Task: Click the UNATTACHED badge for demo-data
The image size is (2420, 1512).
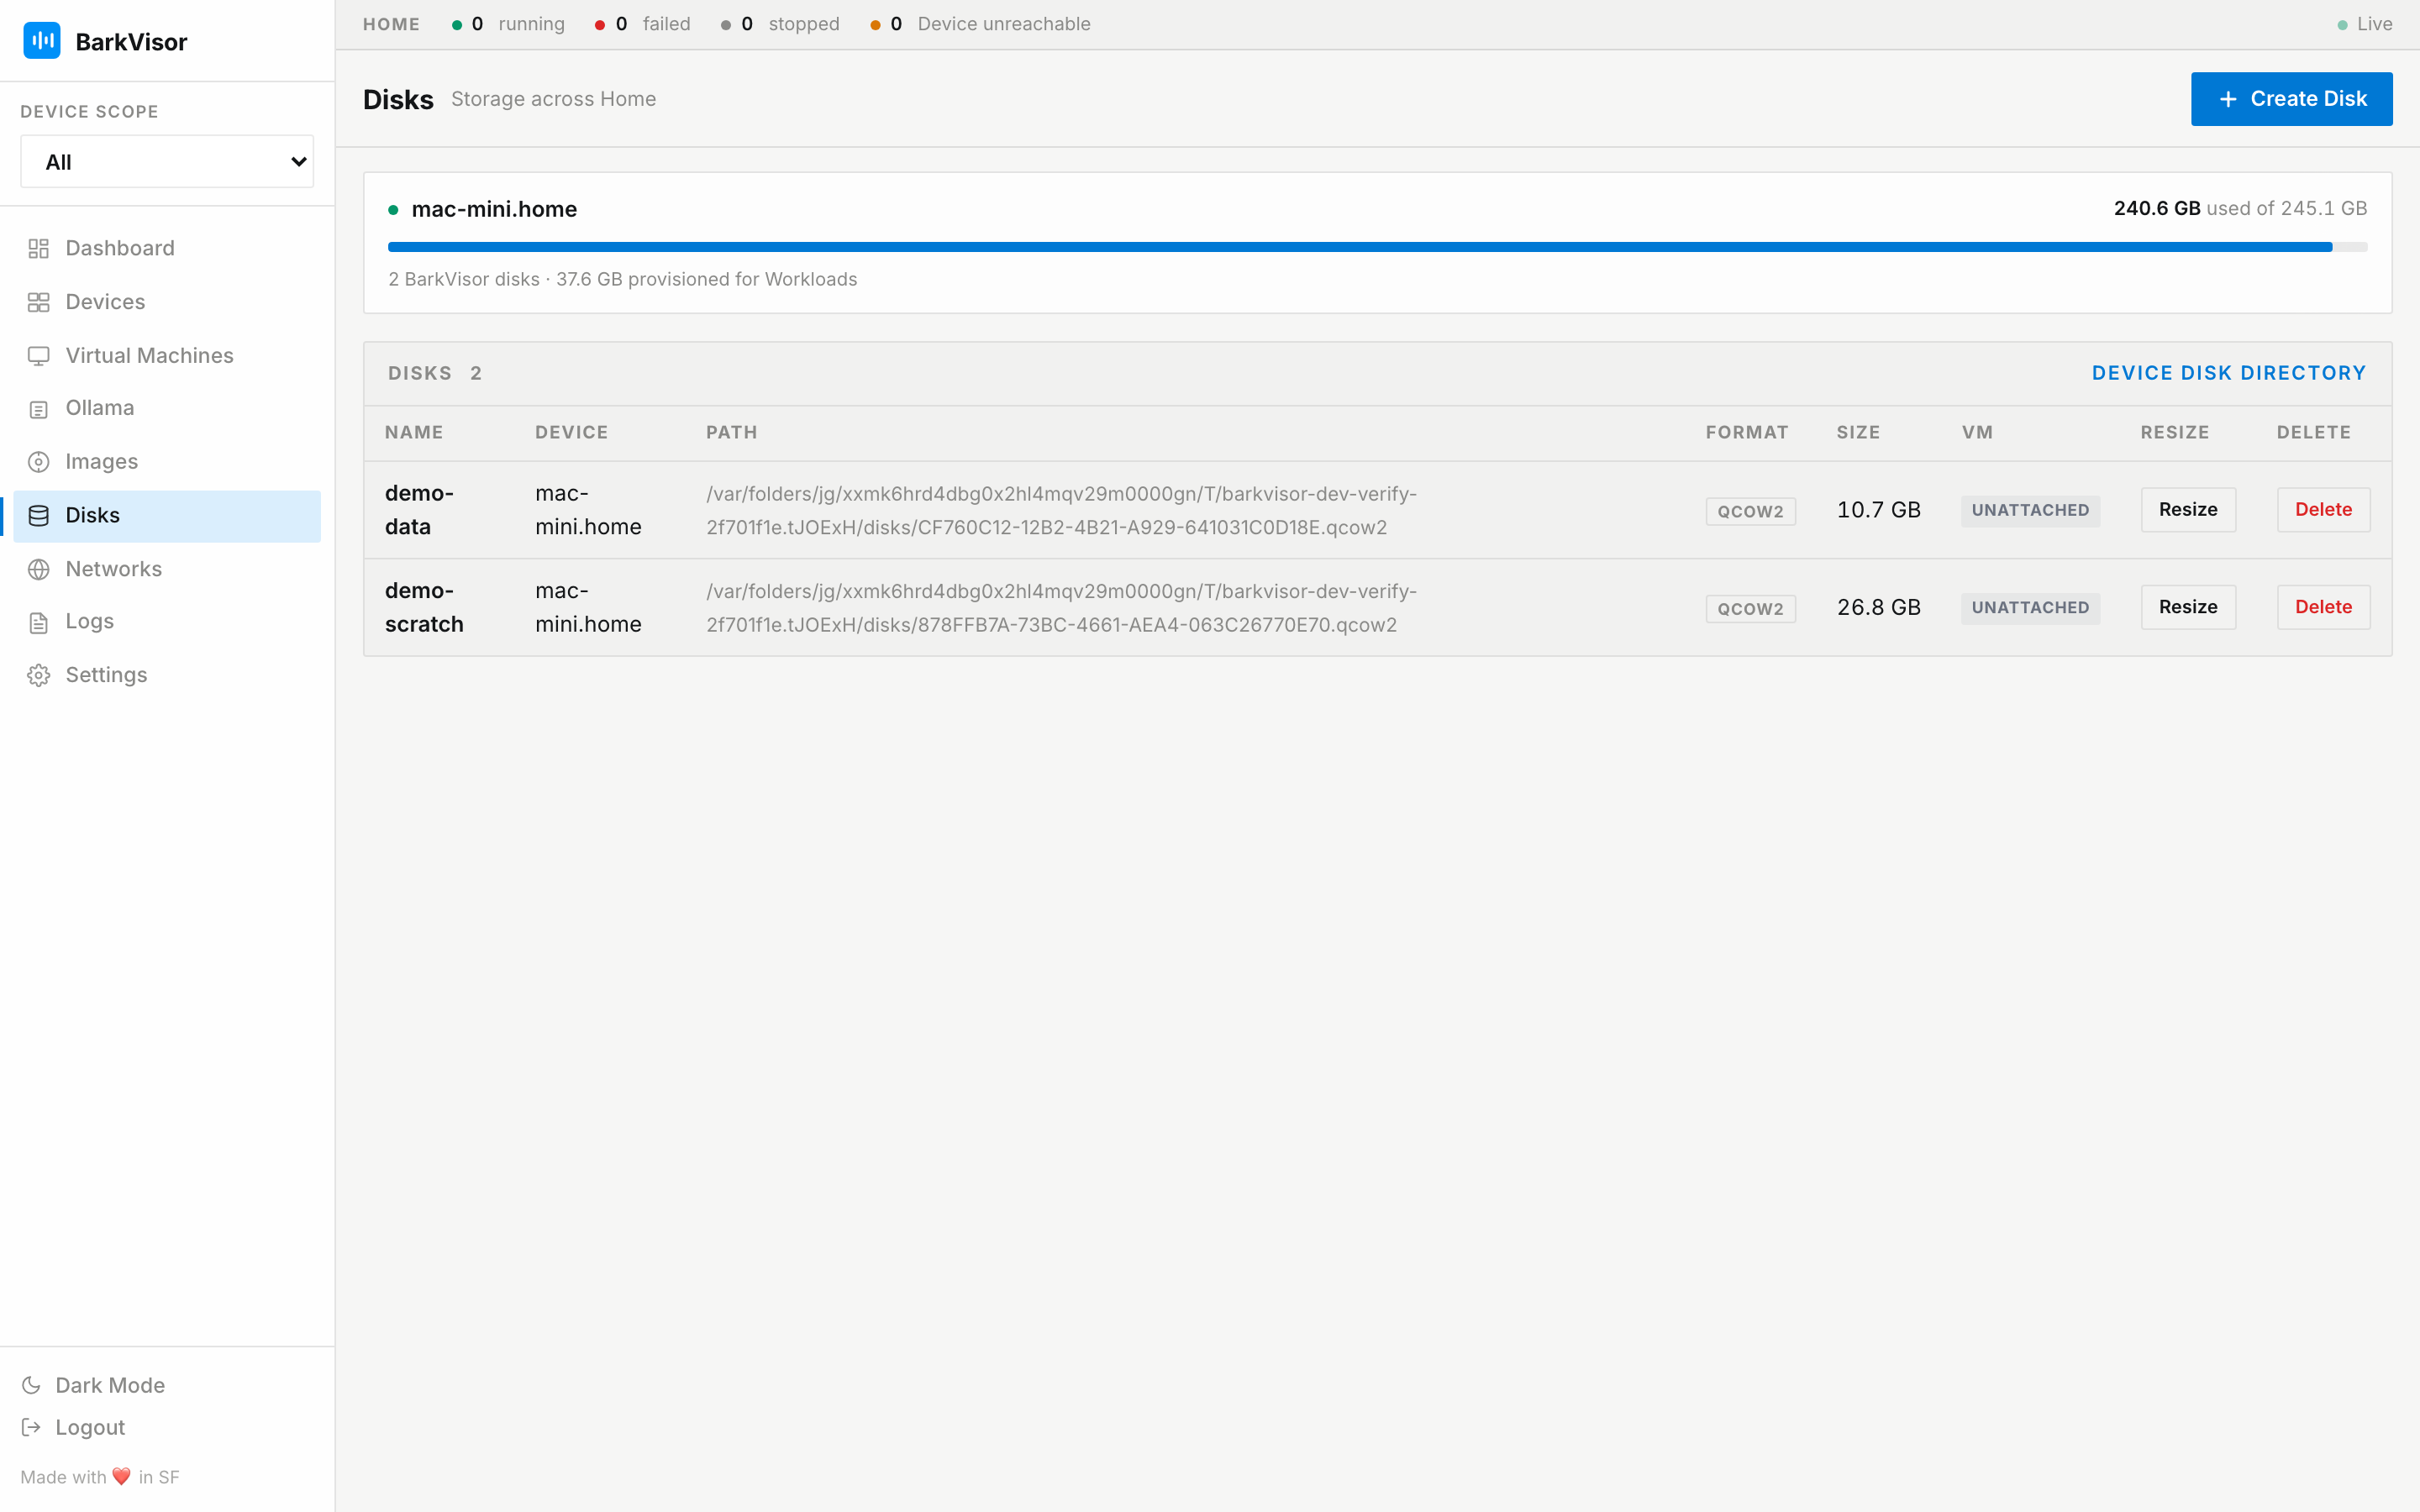Action: [x=2030, y=510]
